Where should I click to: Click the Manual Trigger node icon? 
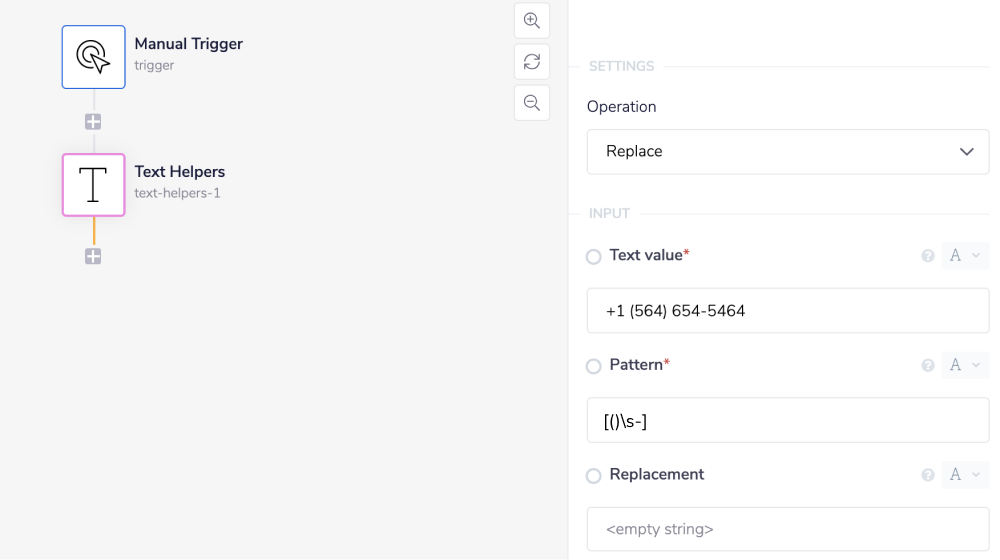coord(93,57)
